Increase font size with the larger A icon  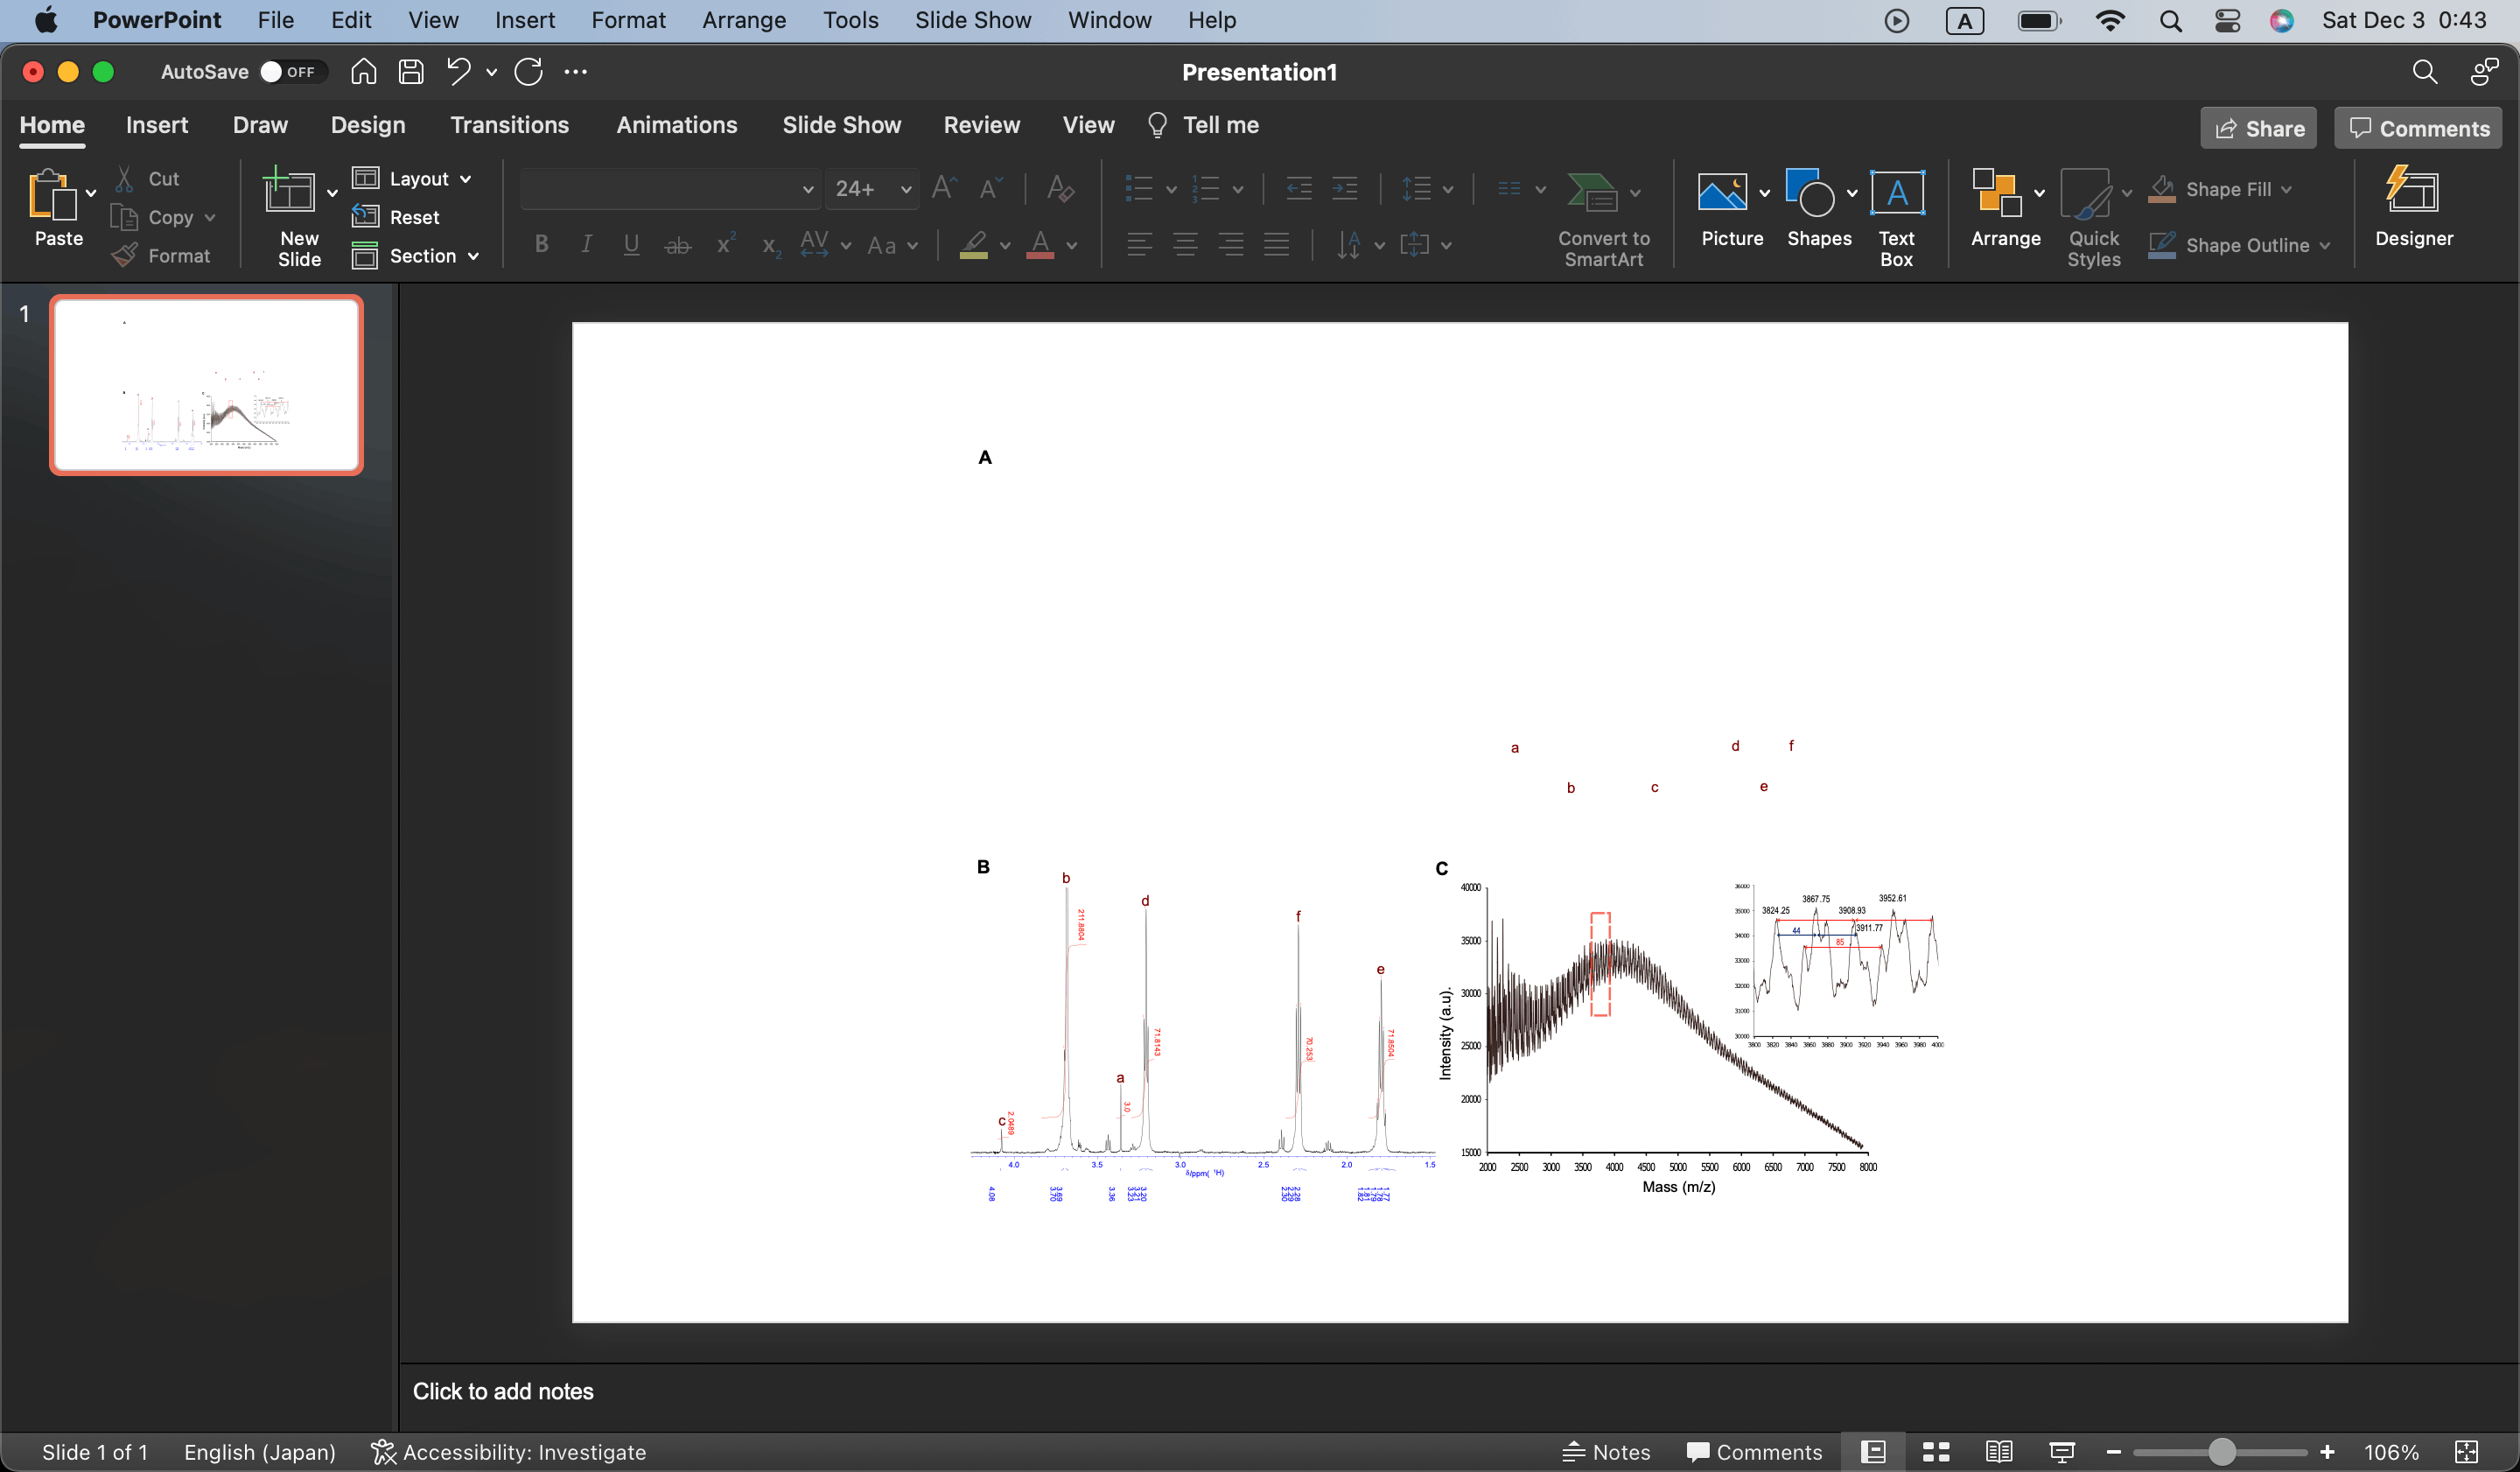pos(943,188)
